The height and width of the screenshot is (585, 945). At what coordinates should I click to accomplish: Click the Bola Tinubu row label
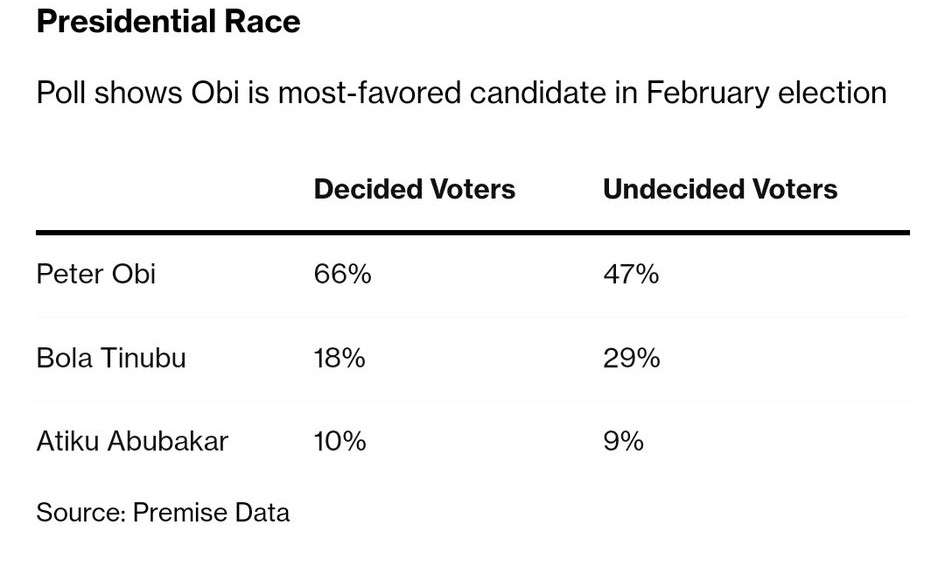click(x=111, y=358)
